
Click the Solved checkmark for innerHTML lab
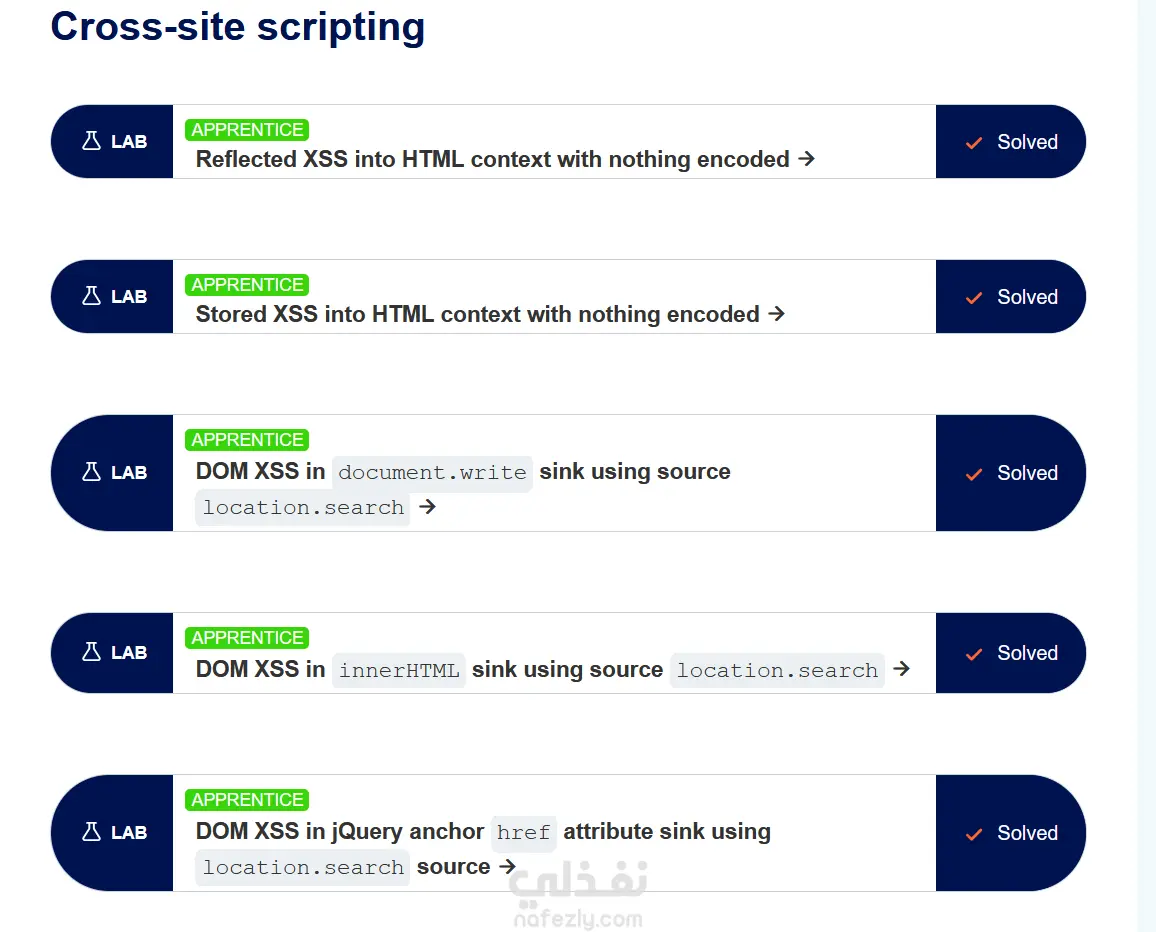[974, 654]
